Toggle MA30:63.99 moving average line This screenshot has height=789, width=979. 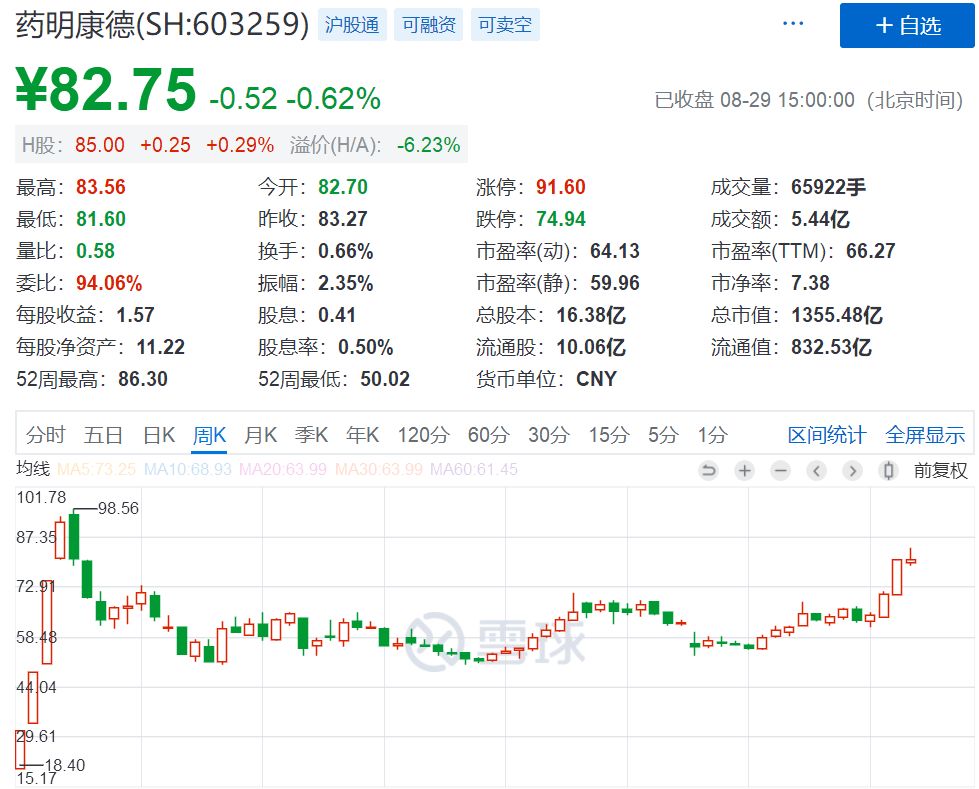point(379,469)
